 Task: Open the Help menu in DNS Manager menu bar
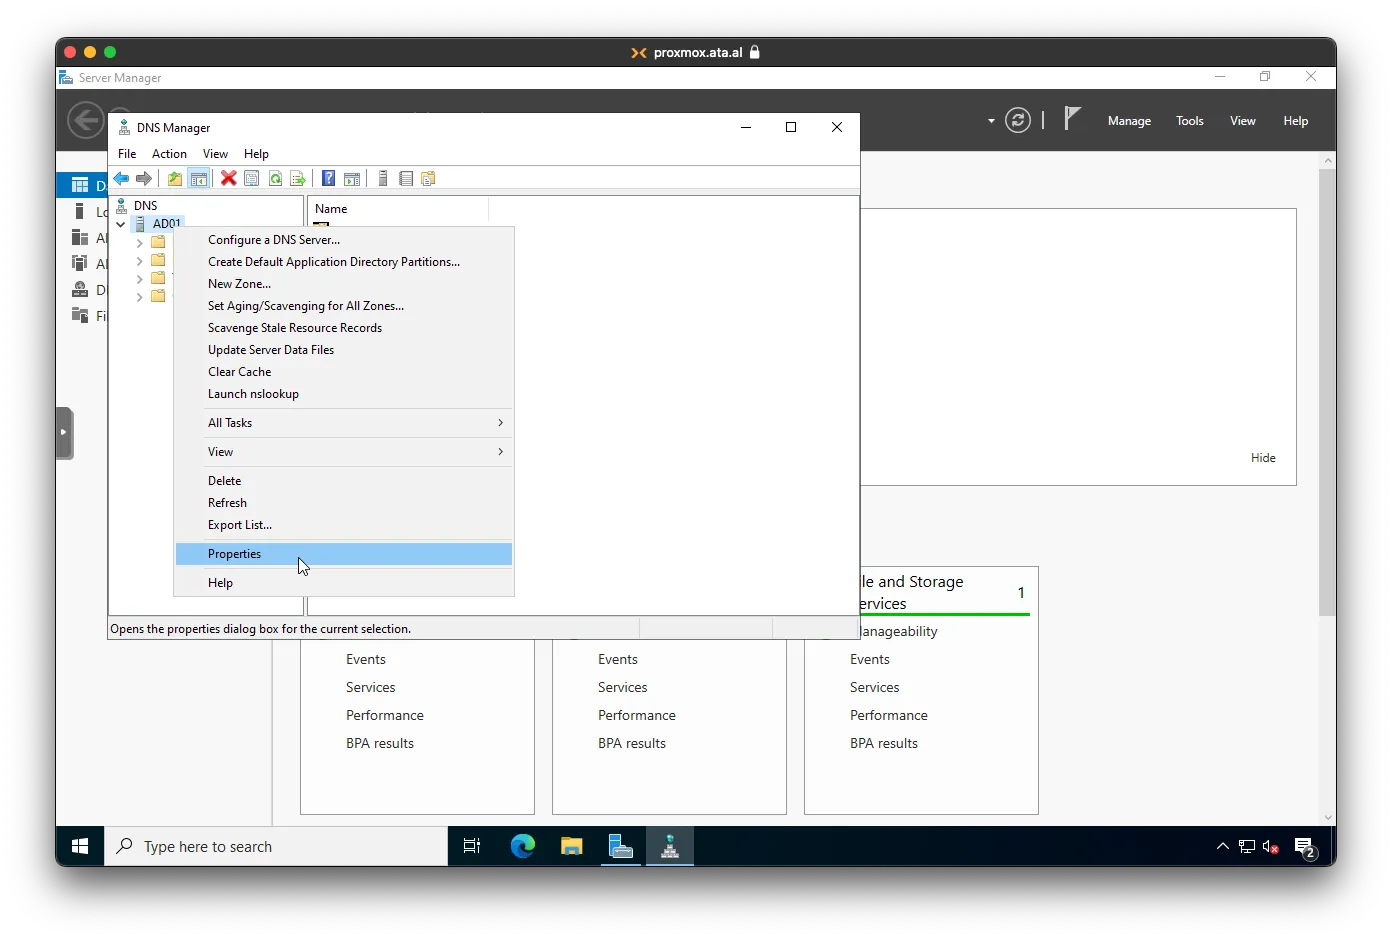point(256,154)
